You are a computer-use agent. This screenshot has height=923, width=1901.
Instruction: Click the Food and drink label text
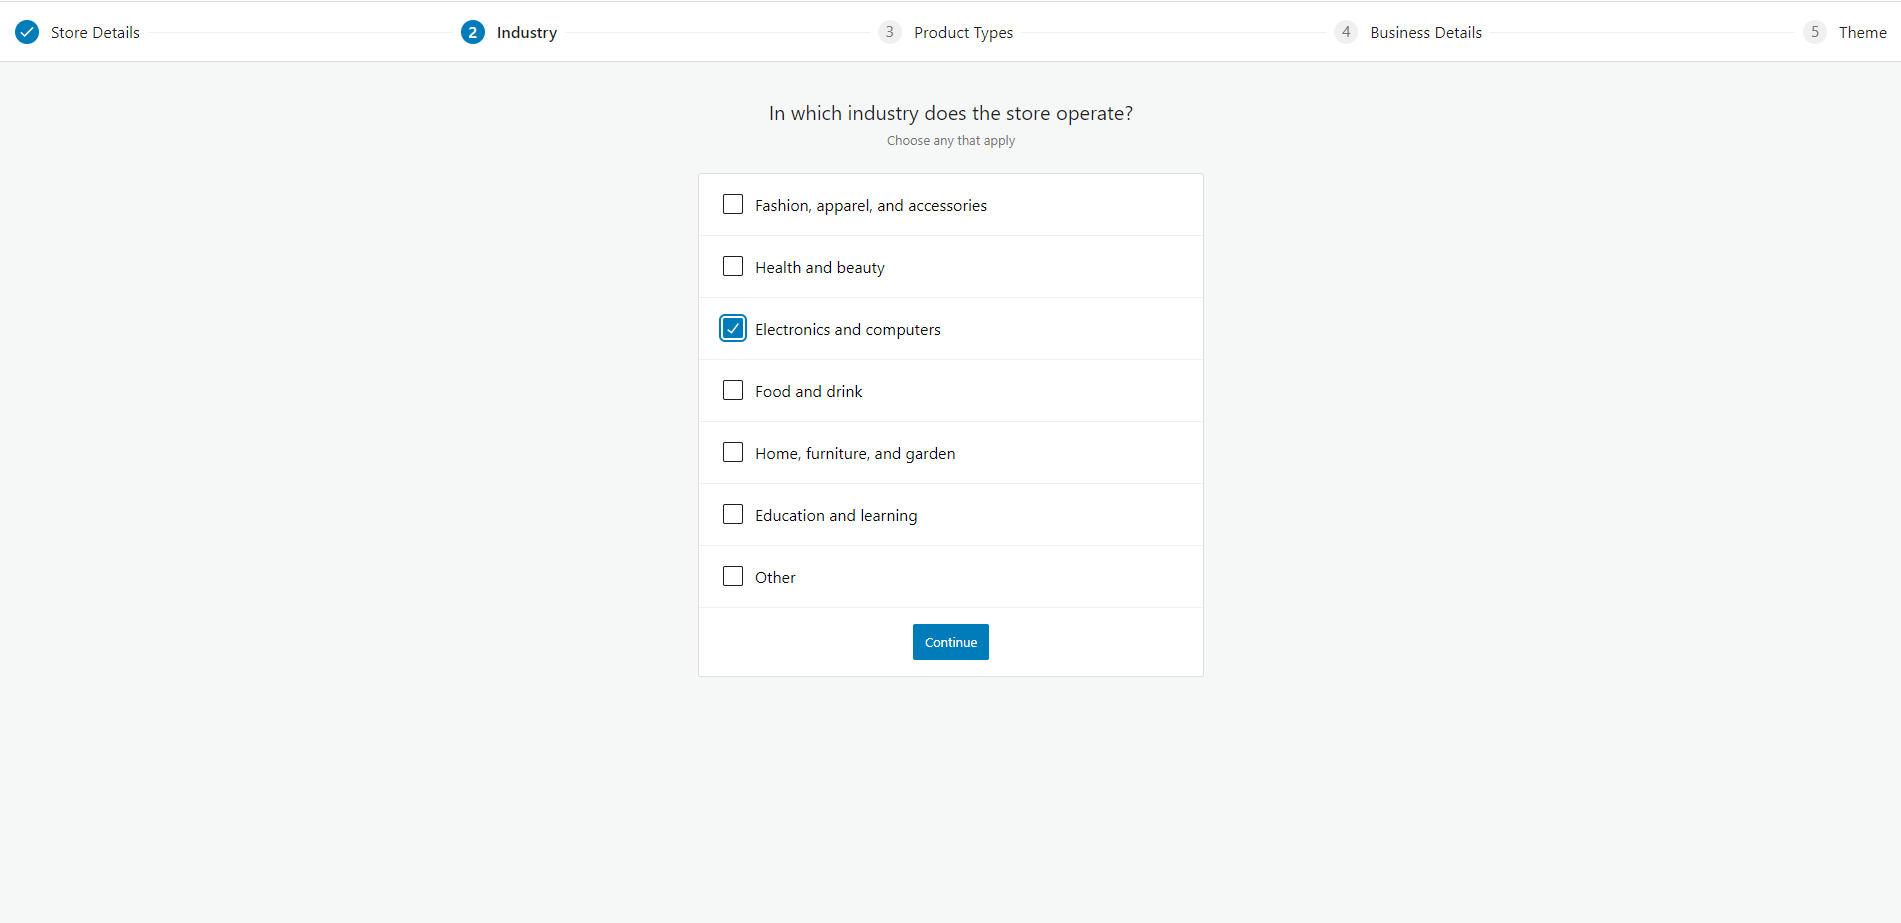point(809,391)
